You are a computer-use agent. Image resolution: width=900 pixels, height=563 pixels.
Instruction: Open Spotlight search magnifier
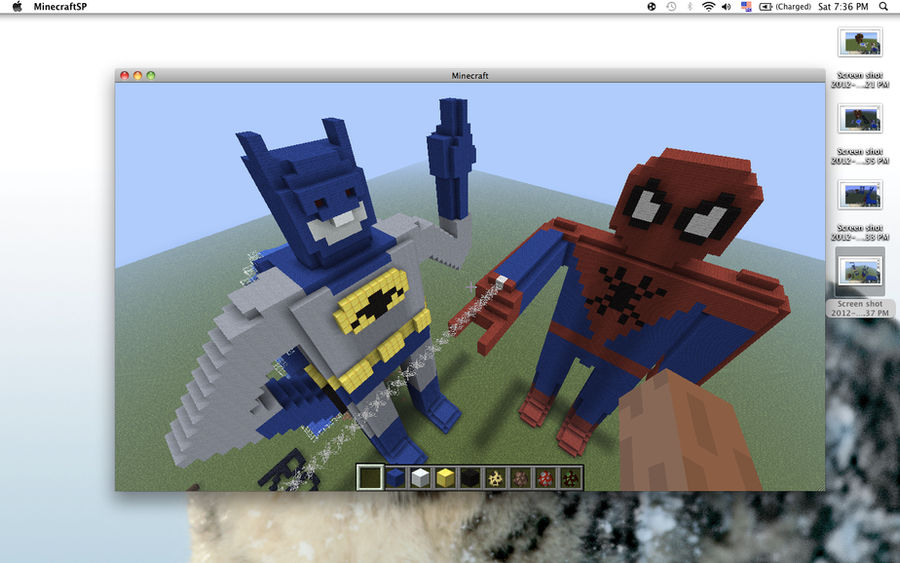point(883,7)
